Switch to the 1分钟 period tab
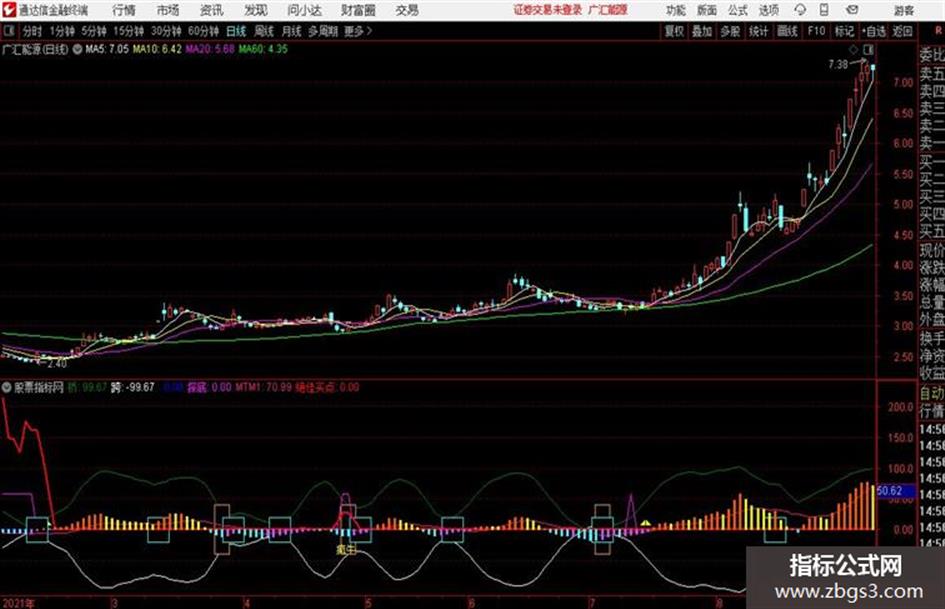Screen dimensions: 945x609 point(61,31)
